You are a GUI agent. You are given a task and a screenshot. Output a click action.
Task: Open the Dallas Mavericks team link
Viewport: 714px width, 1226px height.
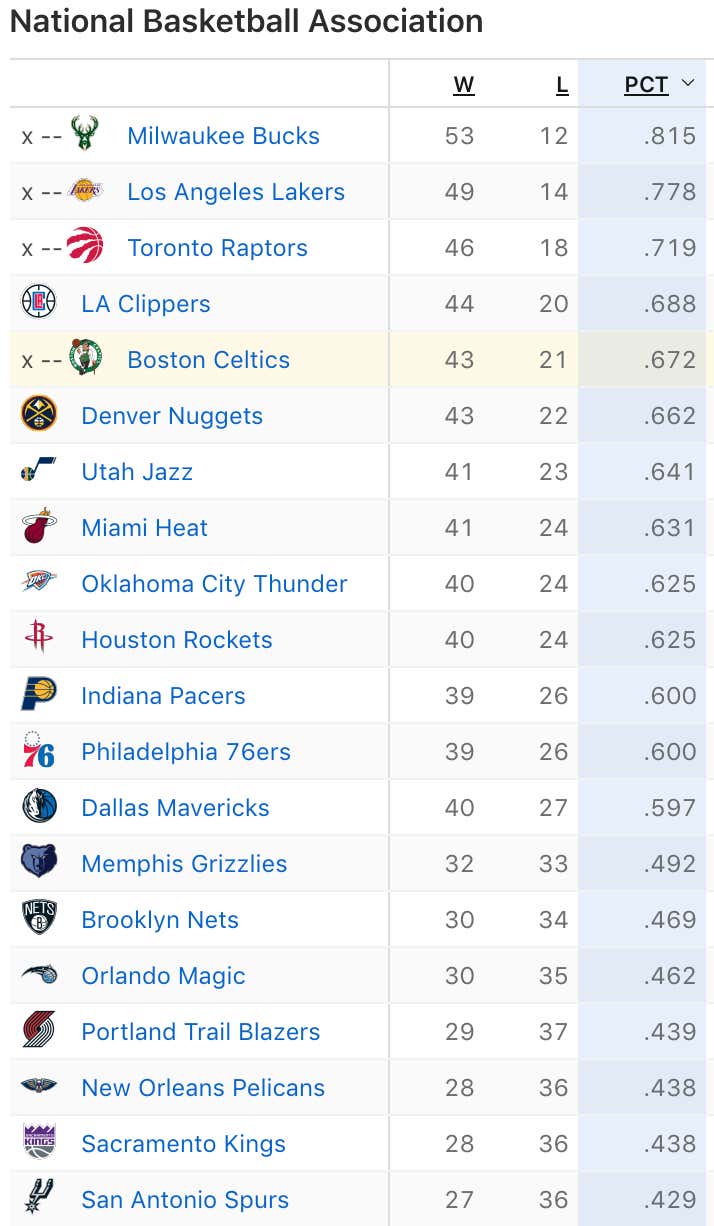pyautogui.click(x=175, y=808)
